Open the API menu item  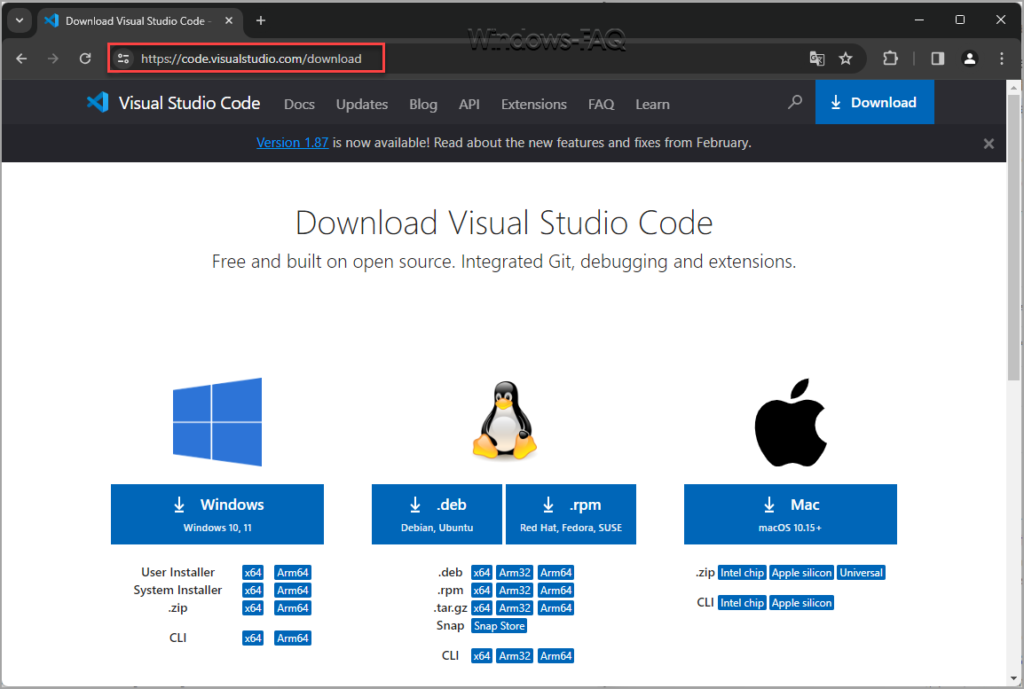click(x=469, y=104)
